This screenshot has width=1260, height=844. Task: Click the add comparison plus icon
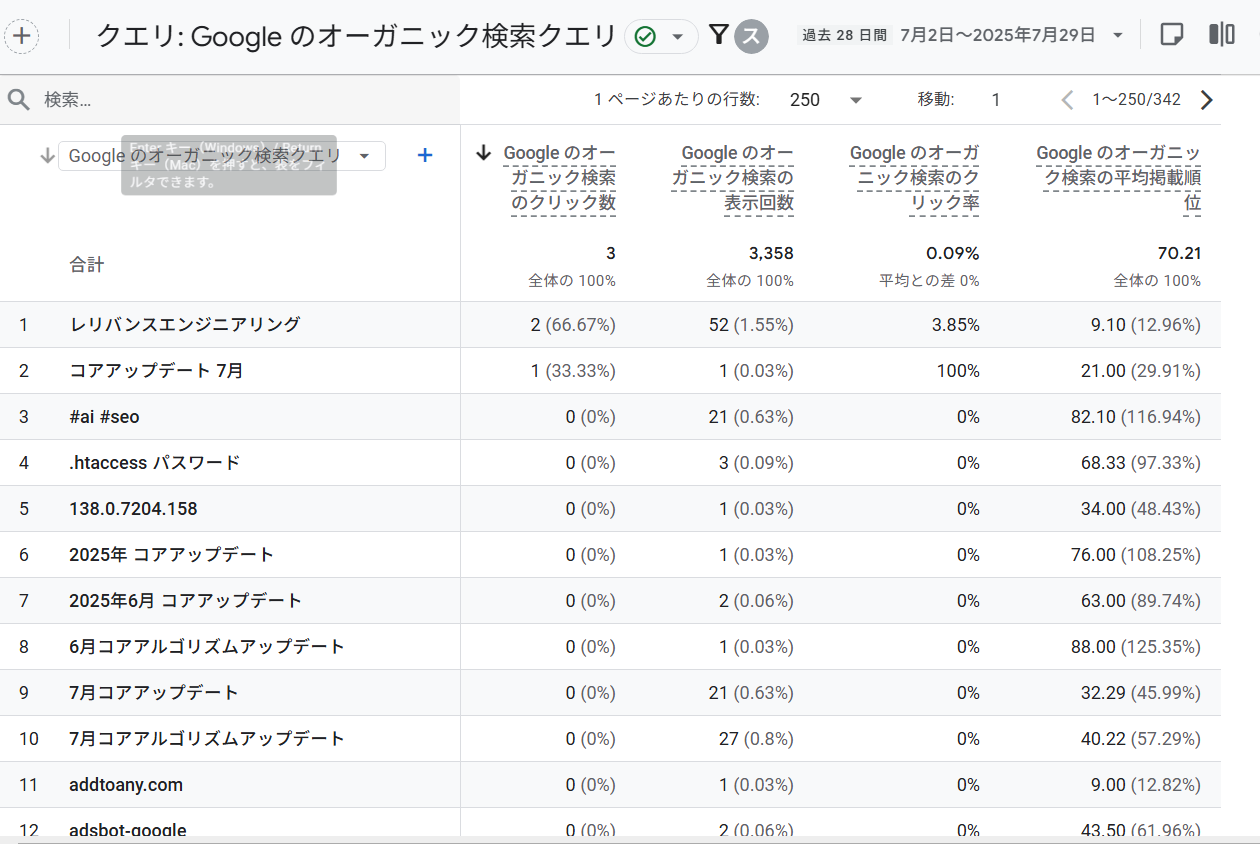(22, 36)
